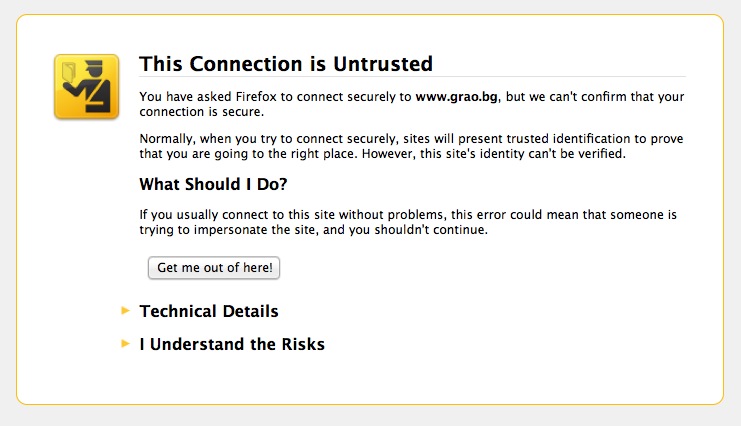
Task: Click the gray page background outside the warning box
Action: coord(370,416)
